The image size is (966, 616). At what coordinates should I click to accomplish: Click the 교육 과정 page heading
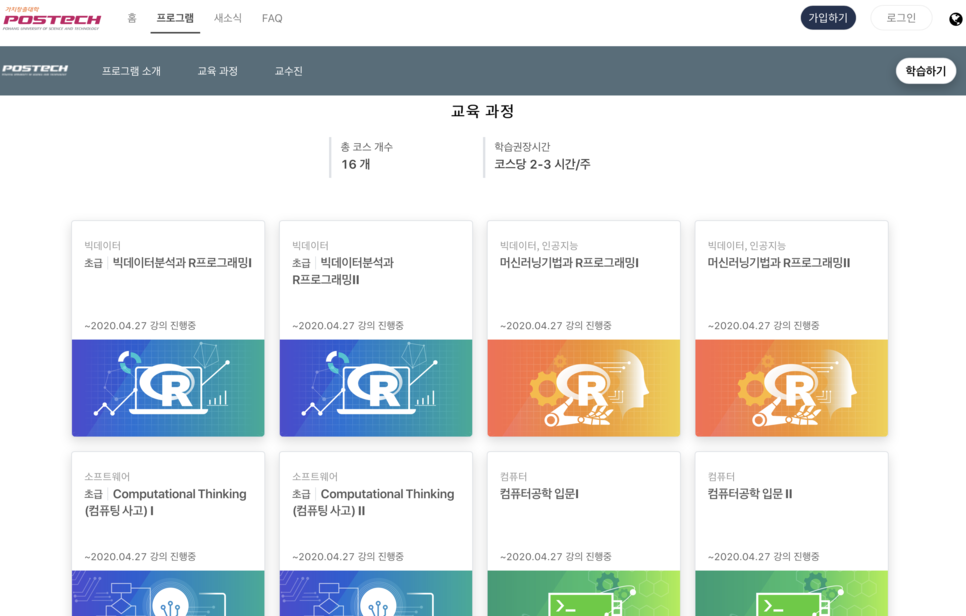coord(482,111)
